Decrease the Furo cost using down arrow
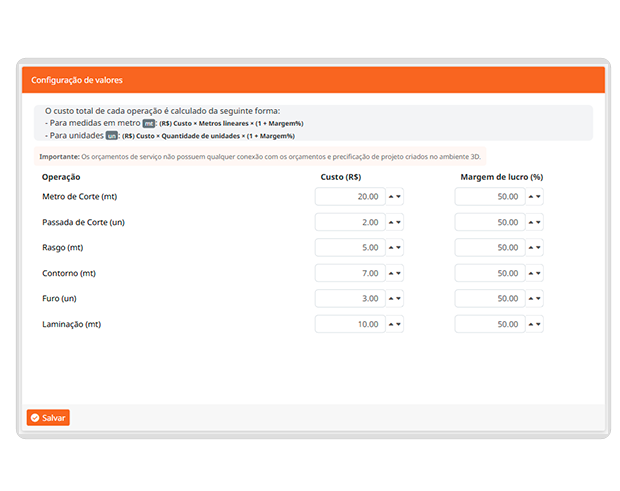 [398, 299]
